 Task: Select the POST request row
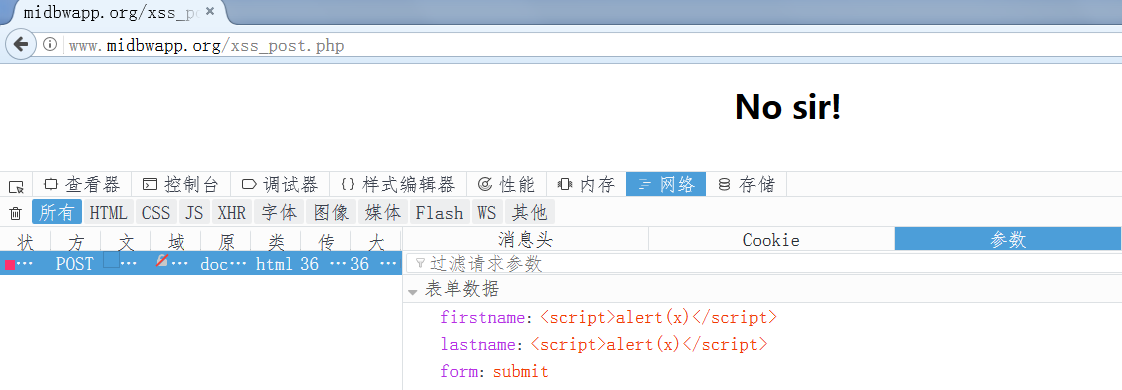[x=200, y=263]
